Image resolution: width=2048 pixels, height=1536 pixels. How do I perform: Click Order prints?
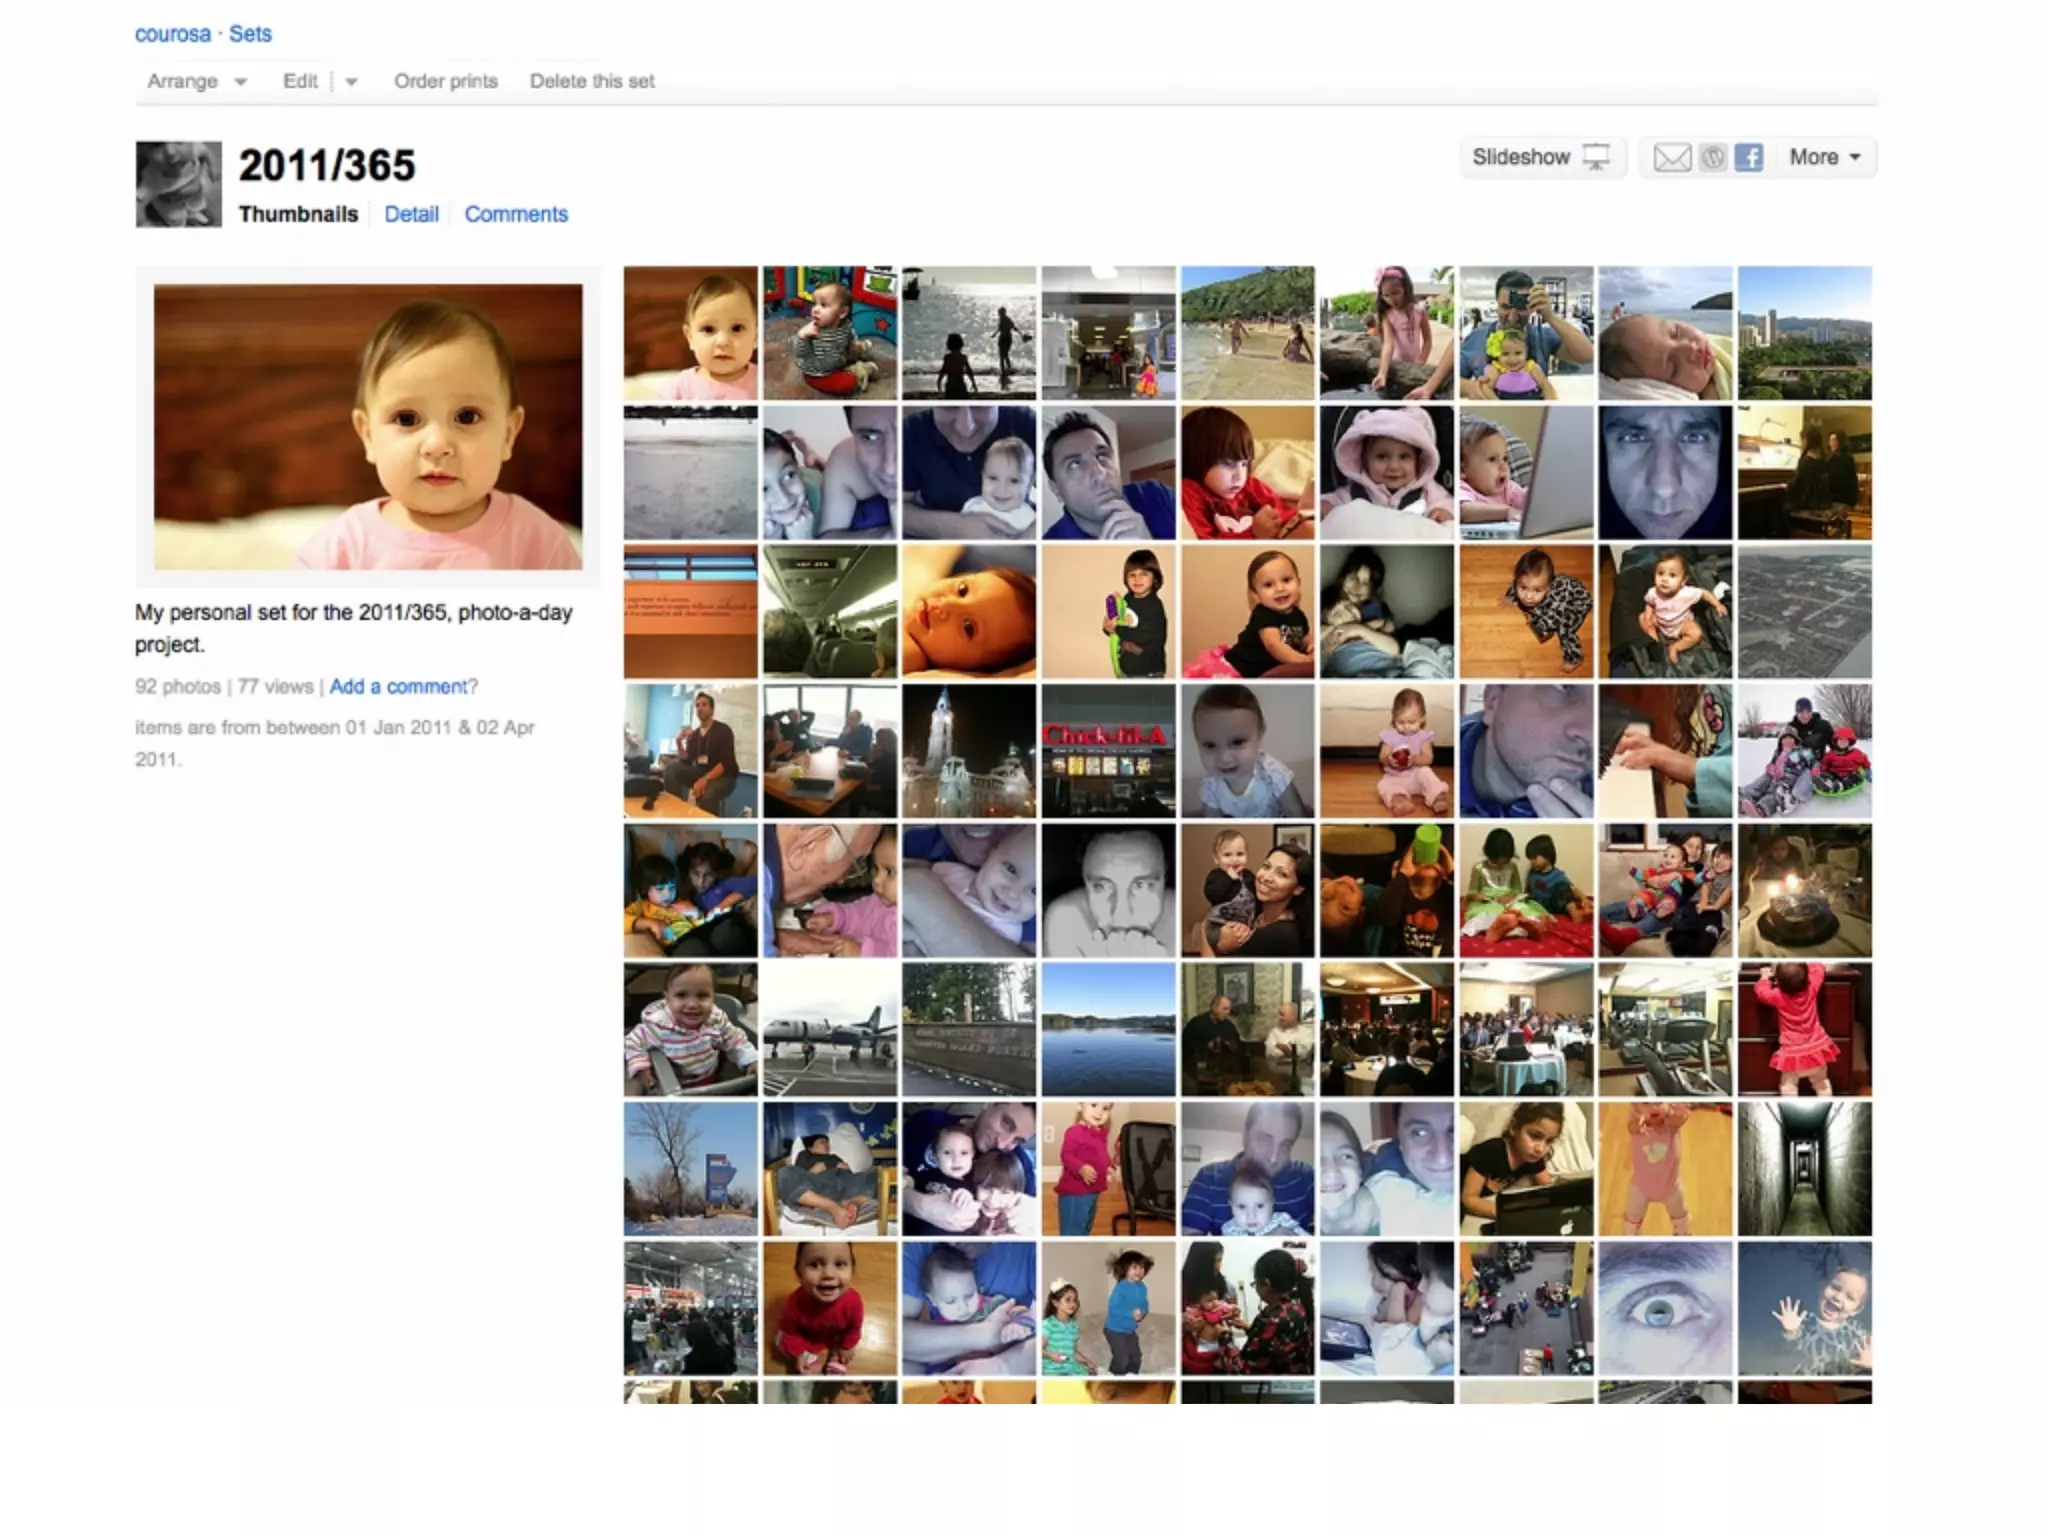tap(446, 82)
